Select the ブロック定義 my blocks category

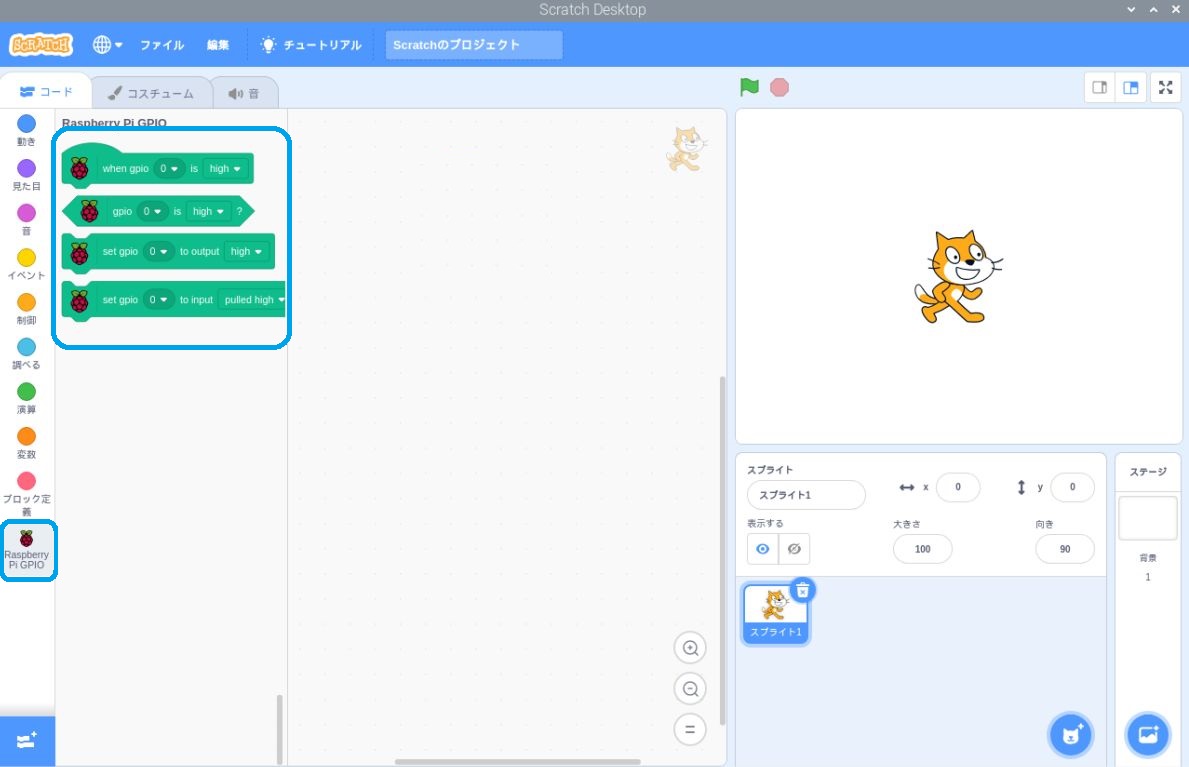coord(27,494)
